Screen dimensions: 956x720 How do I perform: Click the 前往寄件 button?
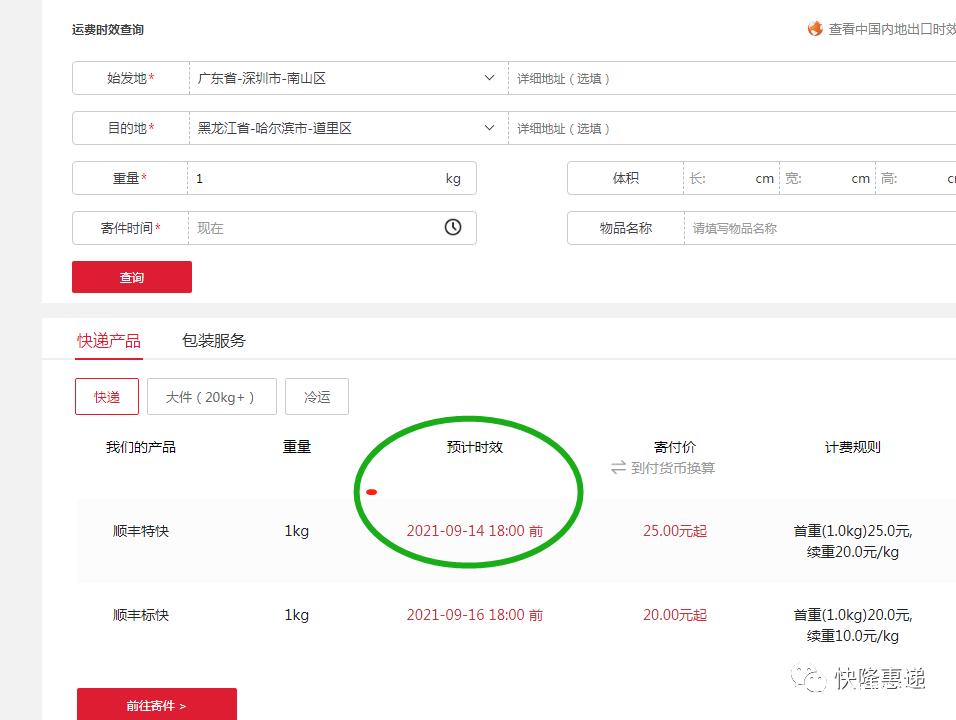[x=157, y=705]
